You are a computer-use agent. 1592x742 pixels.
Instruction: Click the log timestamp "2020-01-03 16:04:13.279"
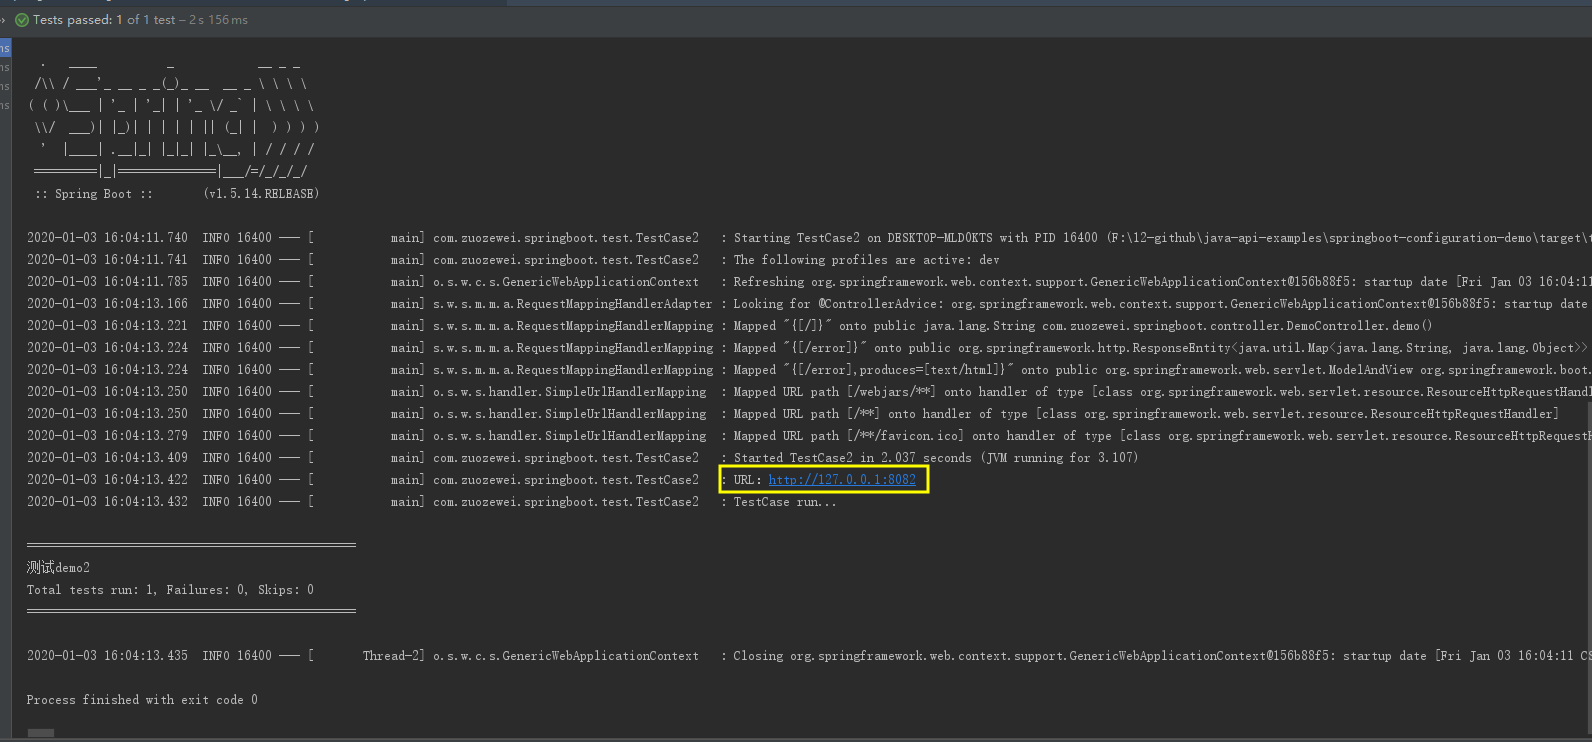point(107,436)
